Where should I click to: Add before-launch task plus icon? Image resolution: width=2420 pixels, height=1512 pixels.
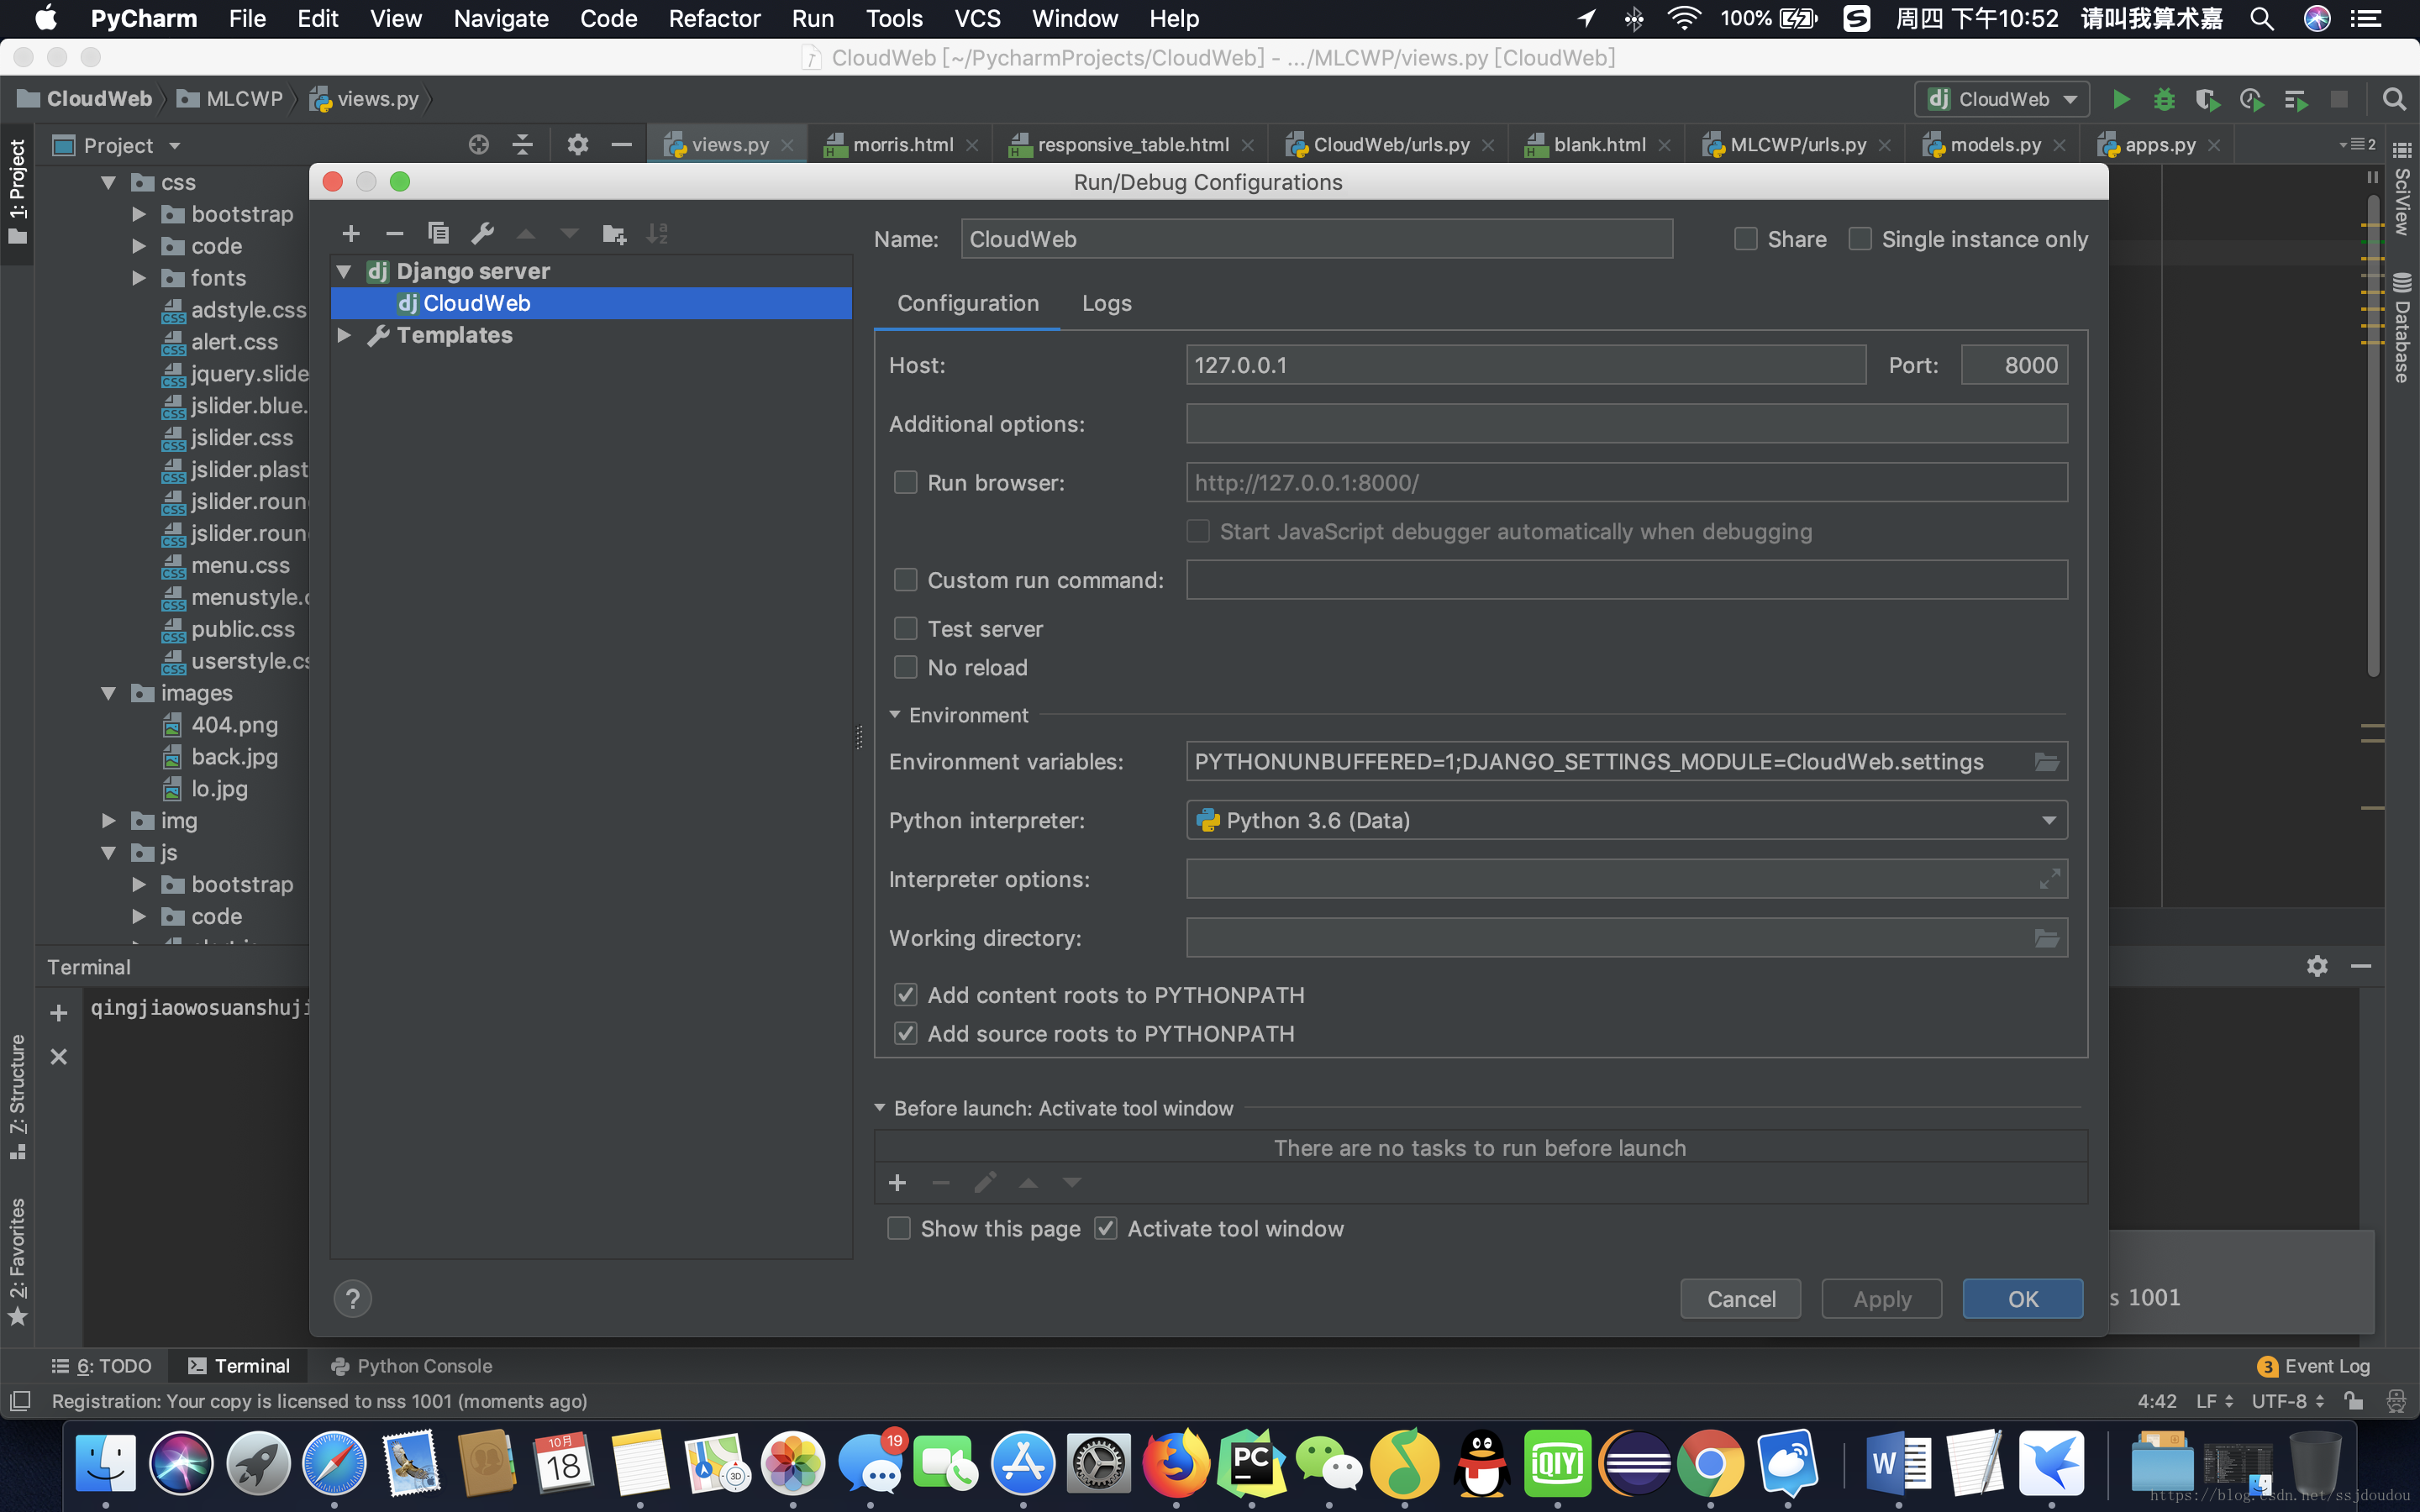[x=897, y=1183]
